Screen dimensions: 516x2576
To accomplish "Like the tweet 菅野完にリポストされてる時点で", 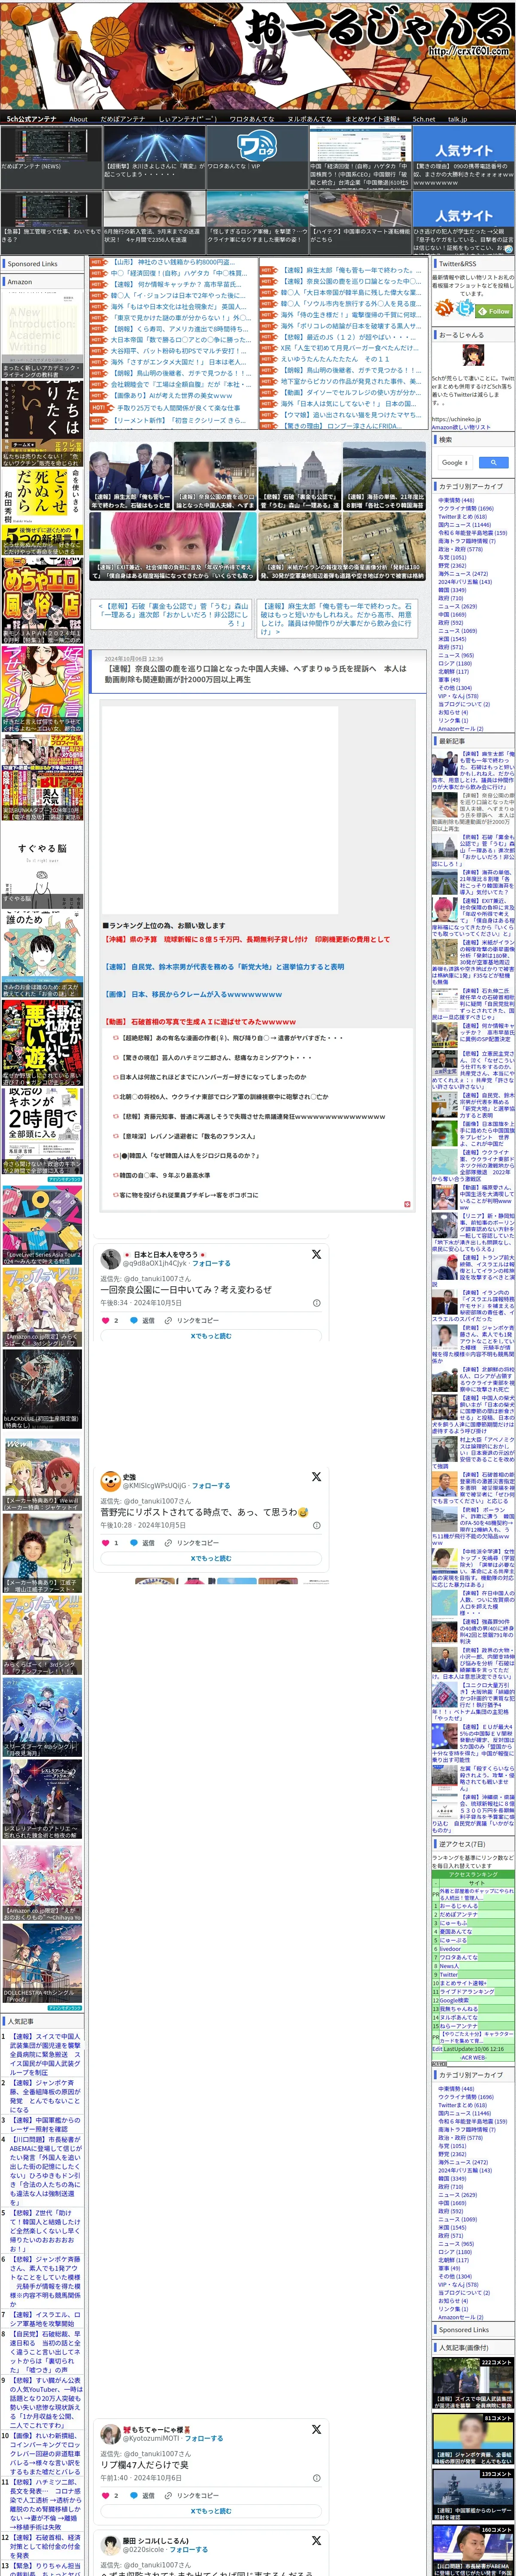I will [x=106, y=1542].
